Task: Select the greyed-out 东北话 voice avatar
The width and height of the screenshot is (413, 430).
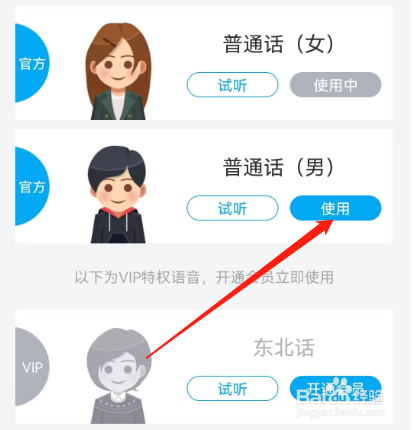Action: pos(118,376)
